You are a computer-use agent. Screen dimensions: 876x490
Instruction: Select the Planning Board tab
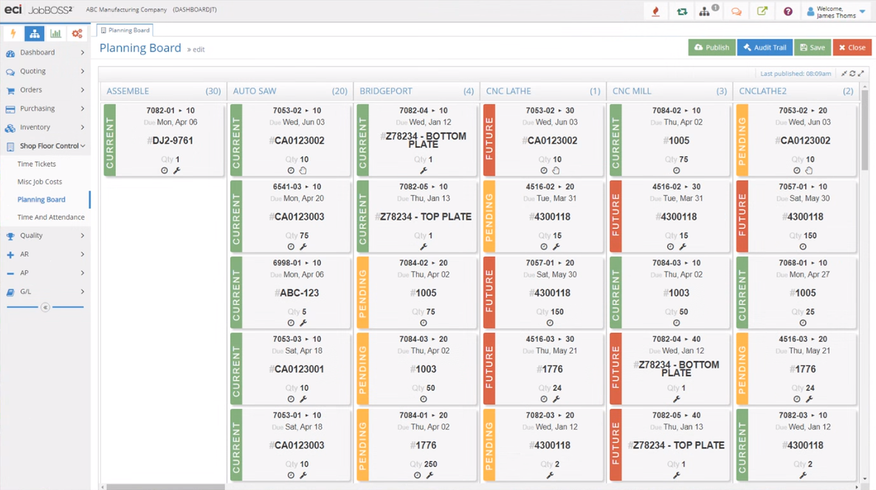tap(124, 30)
